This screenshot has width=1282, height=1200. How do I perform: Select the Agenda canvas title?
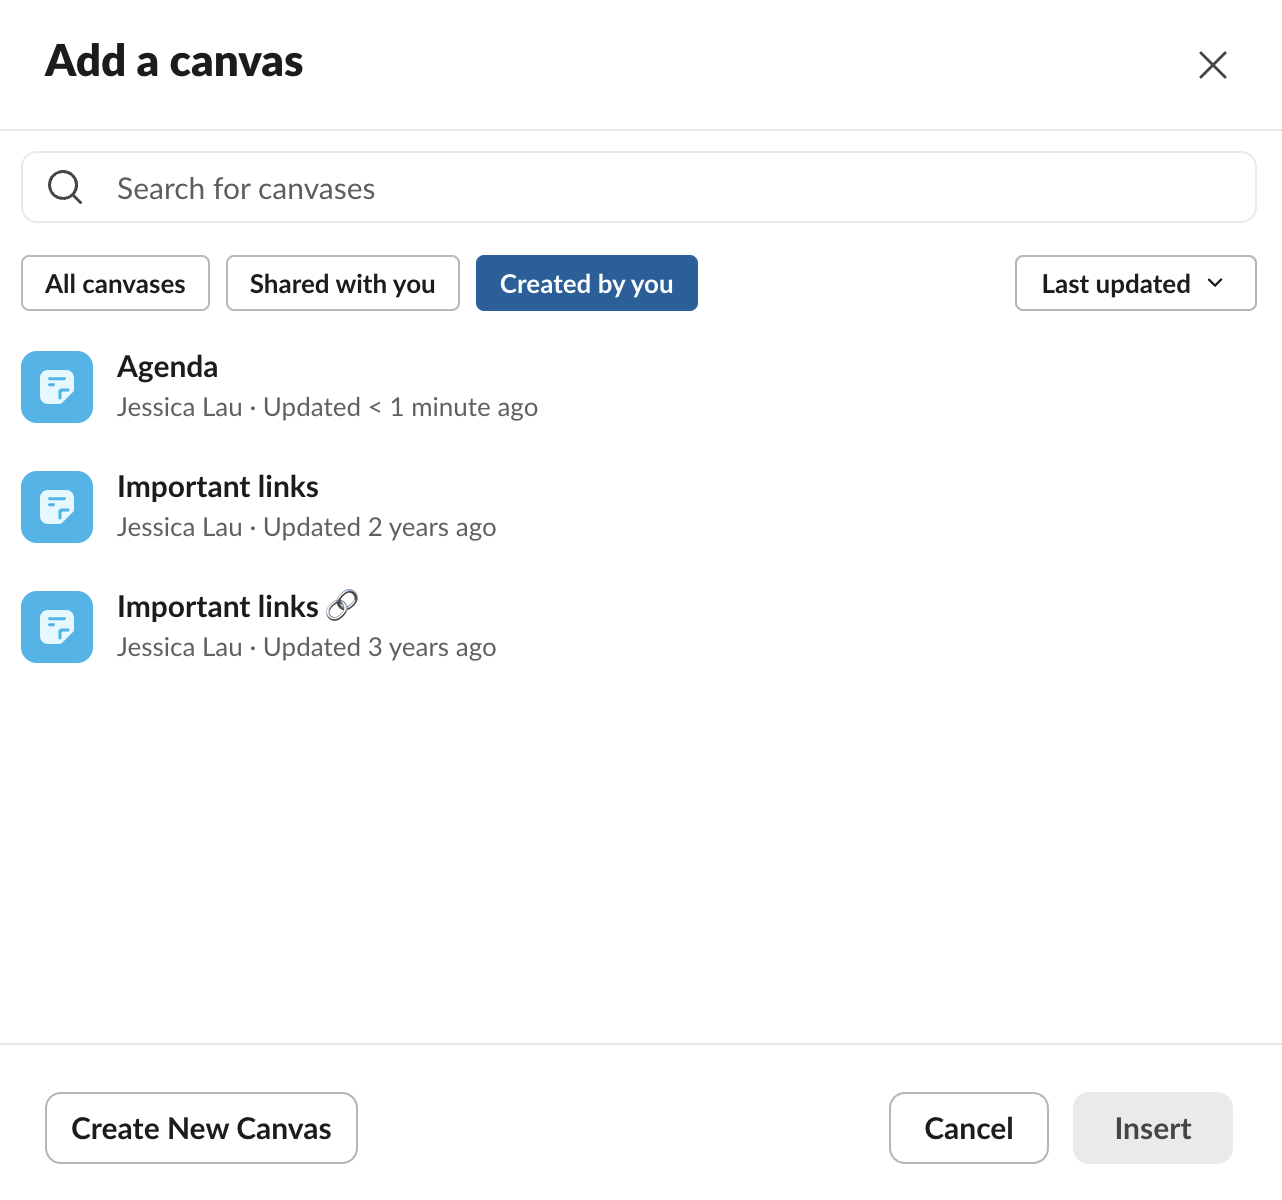coord(168,367)
